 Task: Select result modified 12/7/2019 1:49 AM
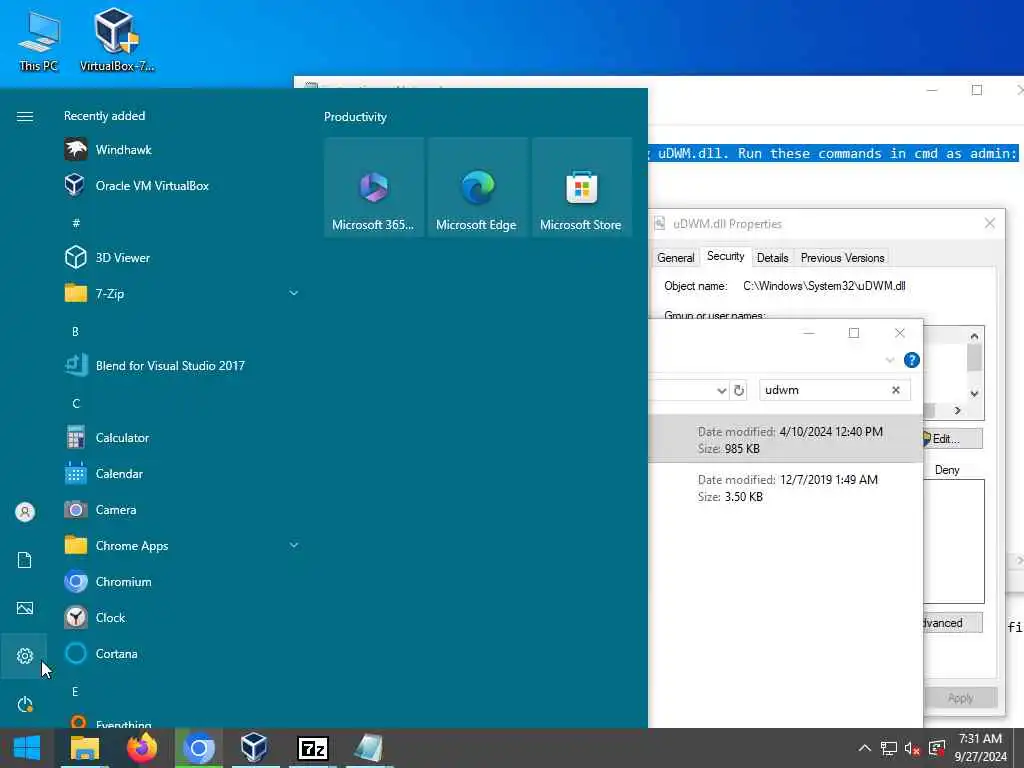[x=785, y=488]
